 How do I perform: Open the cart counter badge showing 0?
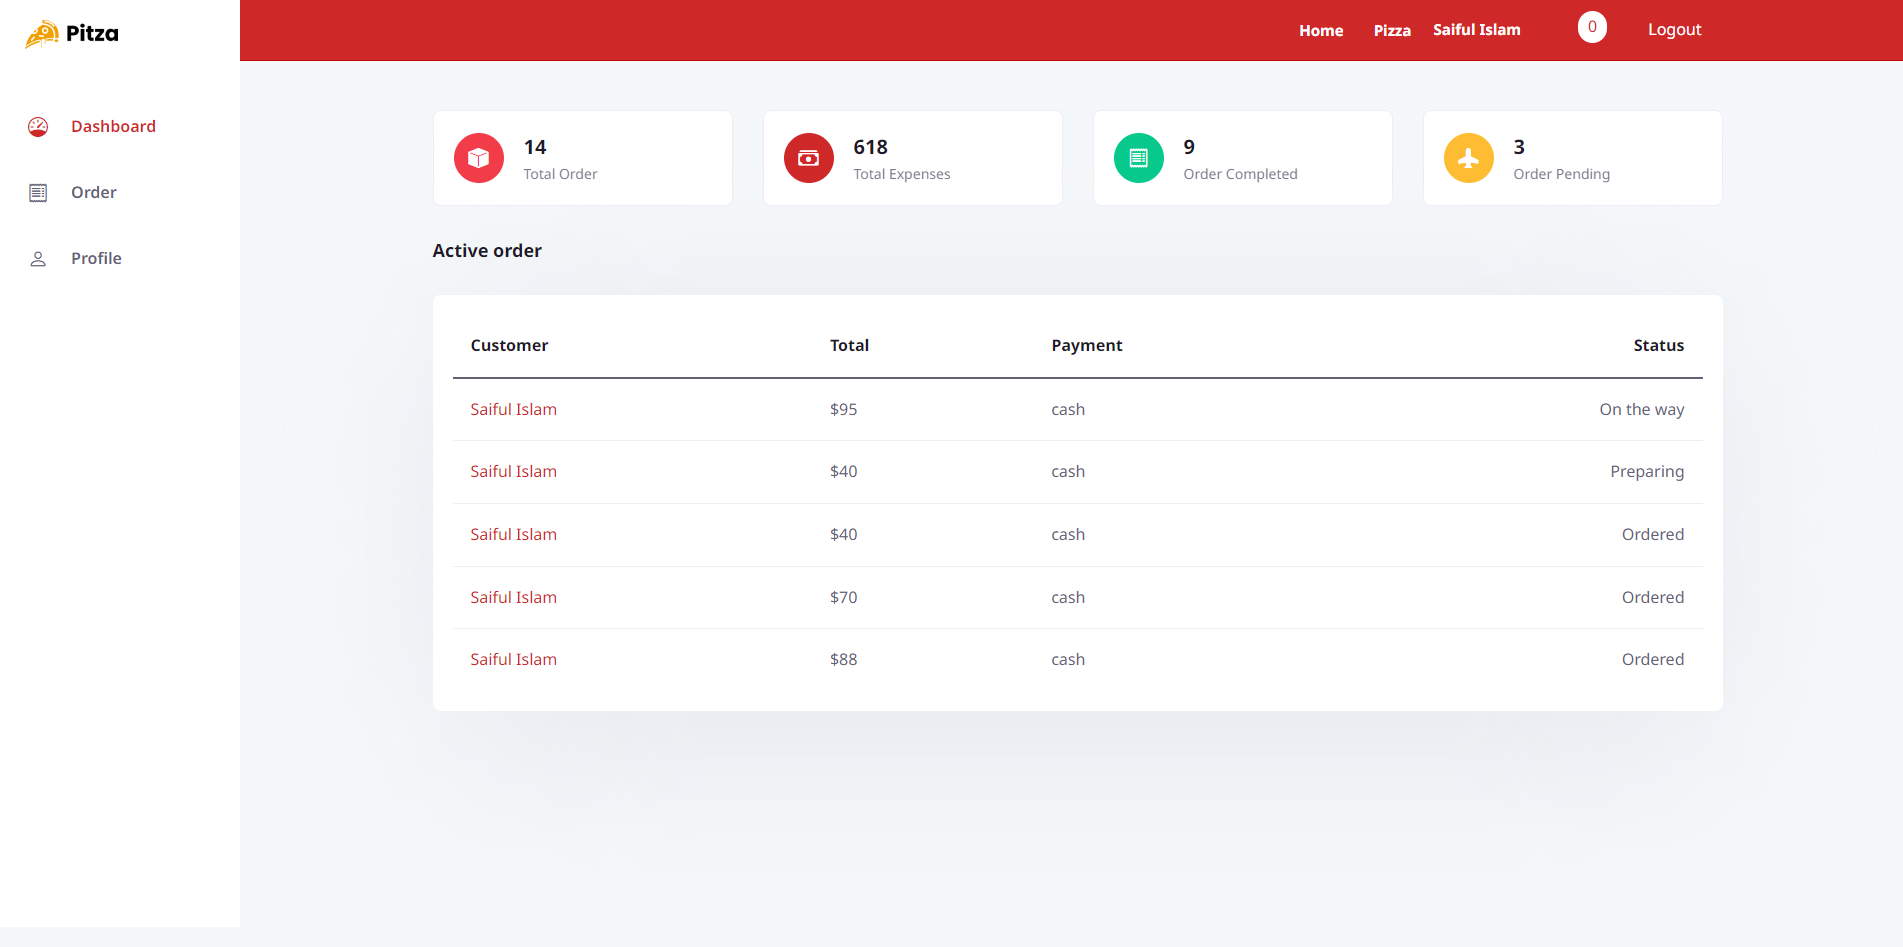(1592, 27)
